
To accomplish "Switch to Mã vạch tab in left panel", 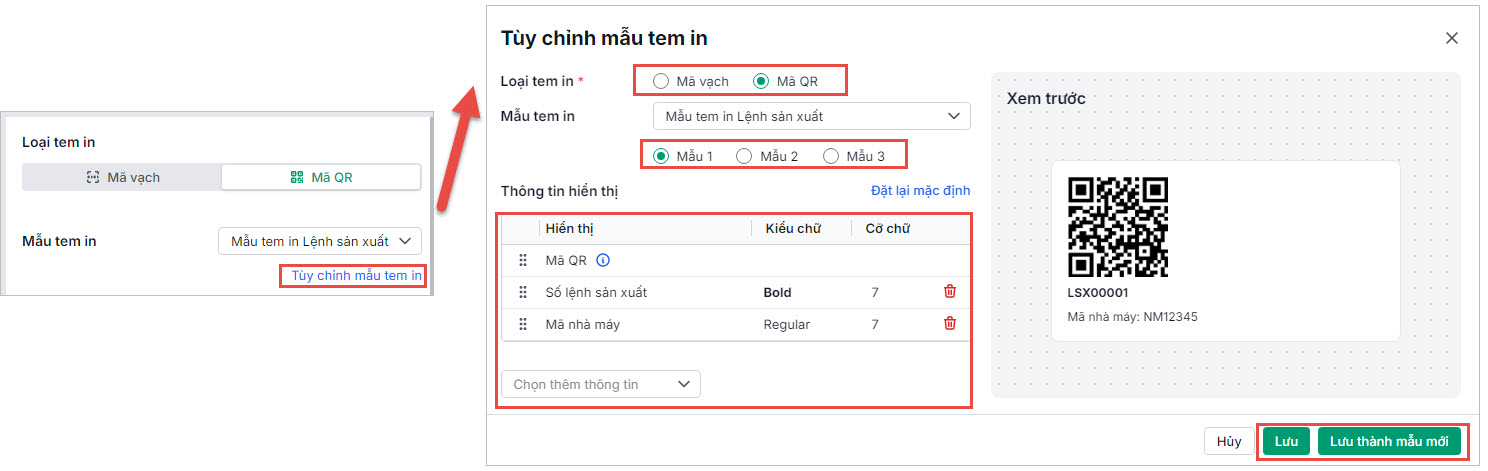I will [x=122, y=177].
